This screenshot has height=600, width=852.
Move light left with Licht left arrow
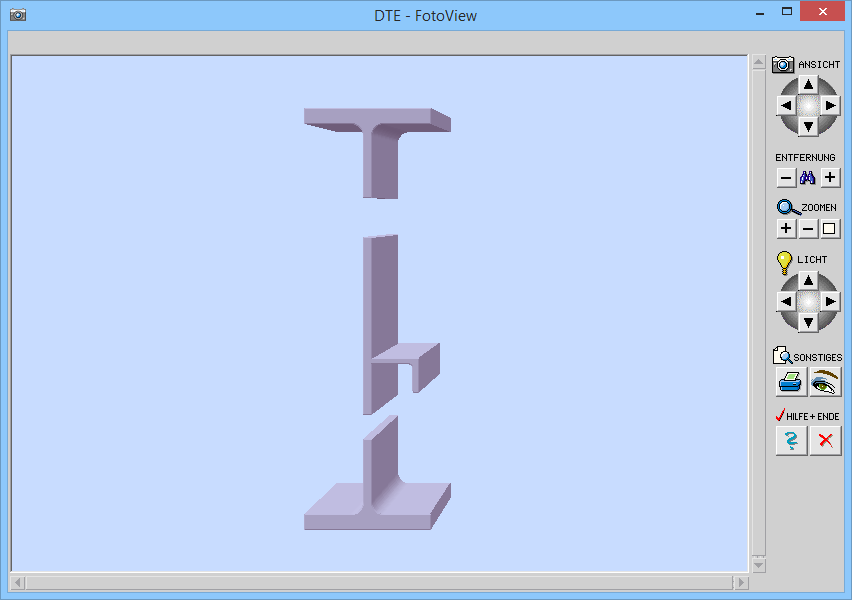[786, 301]
